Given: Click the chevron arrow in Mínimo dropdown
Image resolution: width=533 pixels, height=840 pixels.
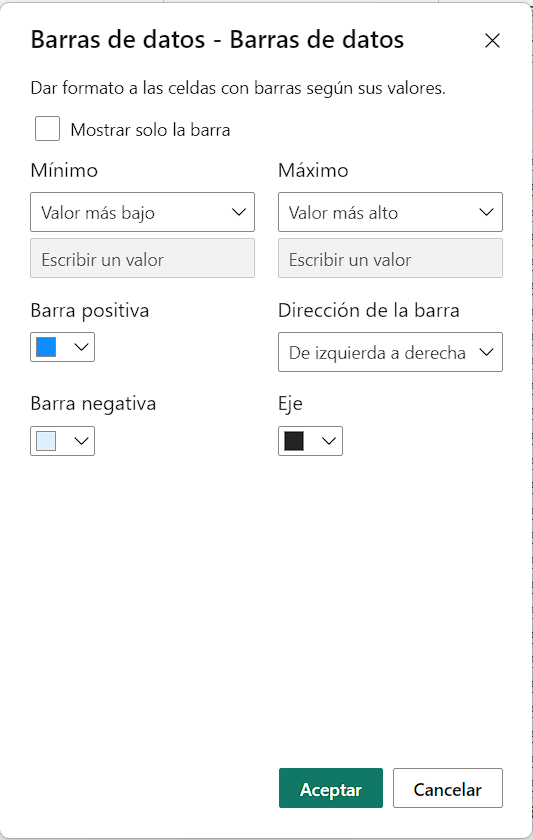Looking at the screenshot, I should (238, 212).
